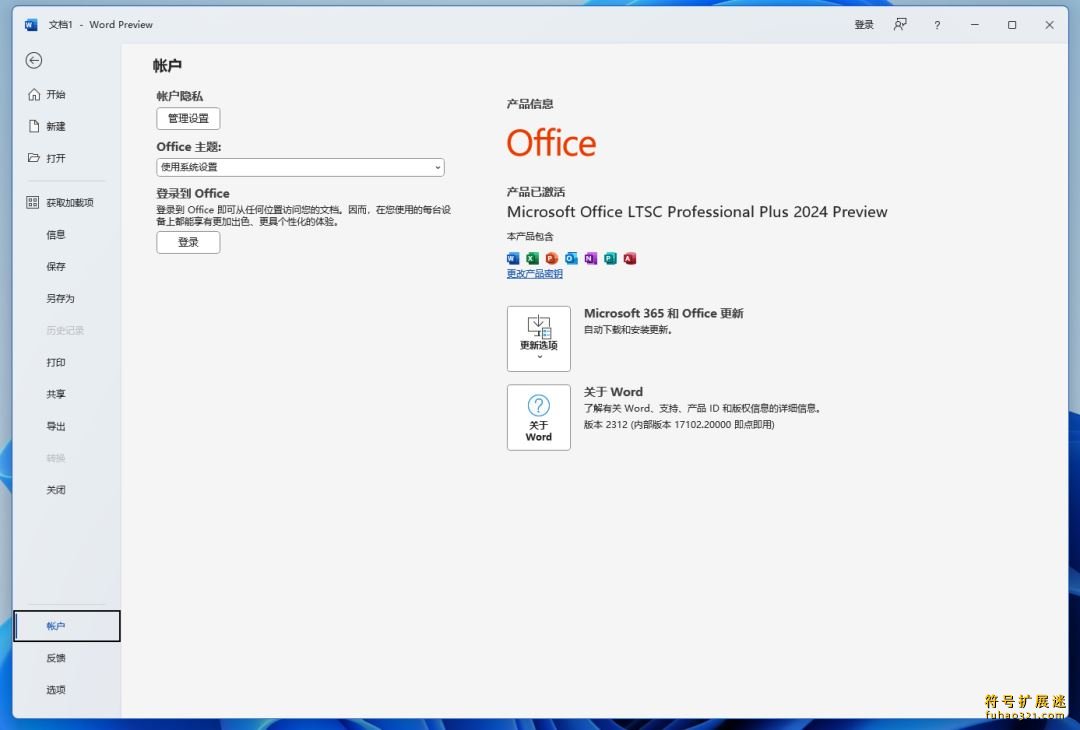
Task: Select the OneNote product icon
Action: click(591, 258)
